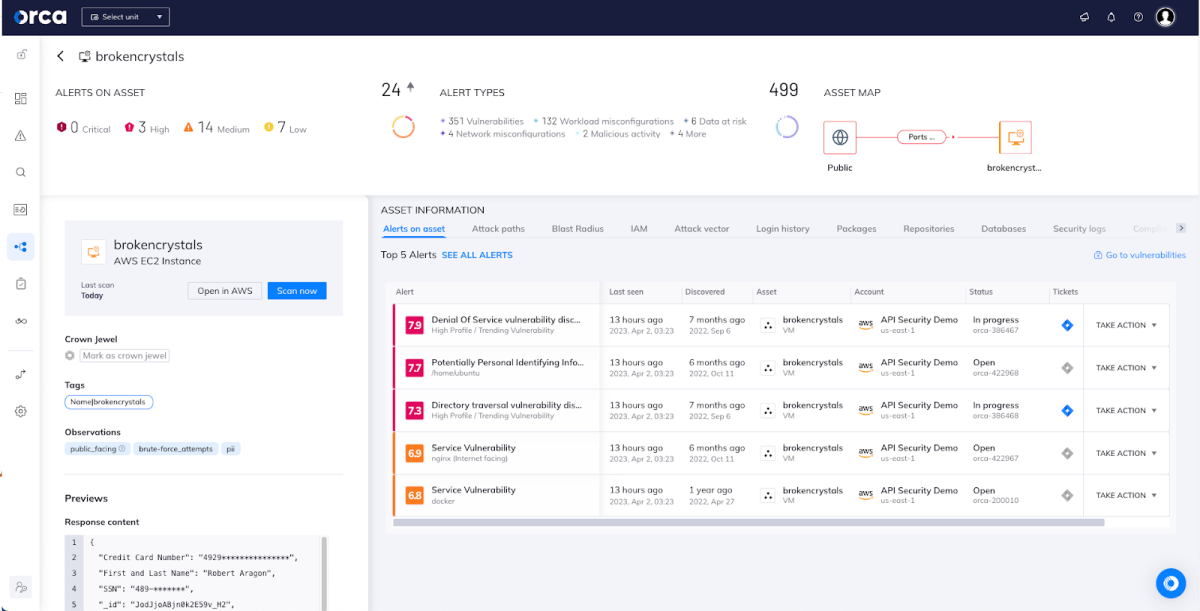Open the binoculars sidebar icon
Screen dimensions: 1200x611
21,320
